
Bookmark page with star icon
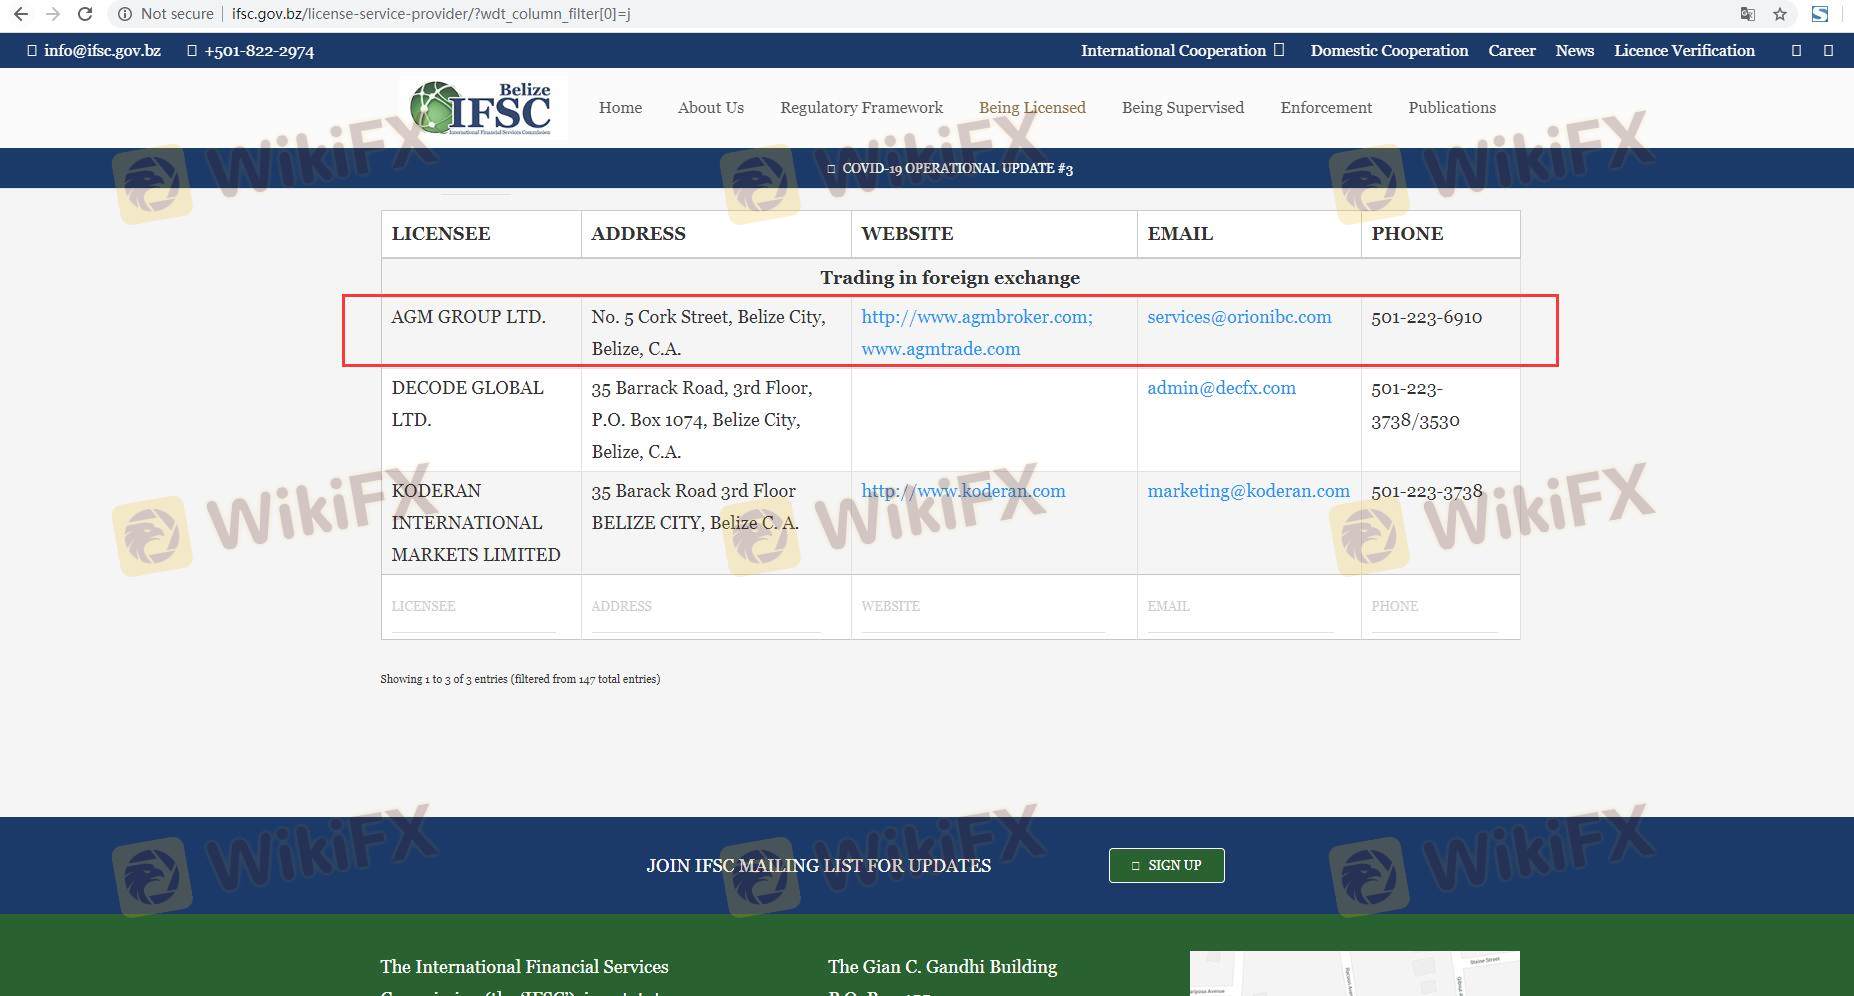tap(1780, 14)
